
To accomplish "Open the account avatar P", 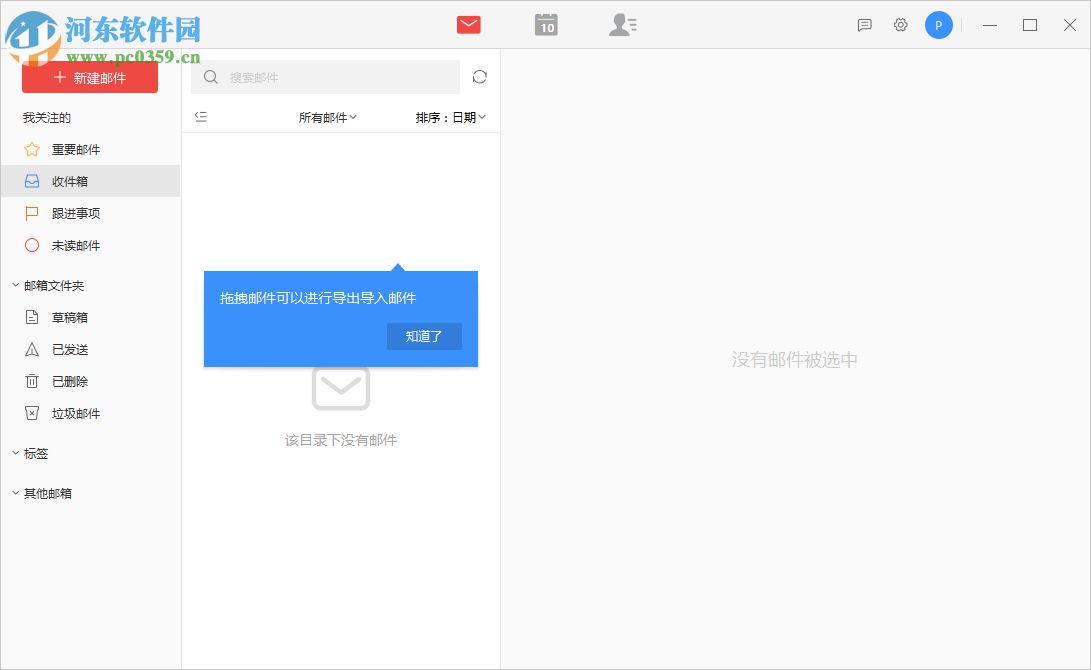I will pyautogui.click(x=938, y=24).
